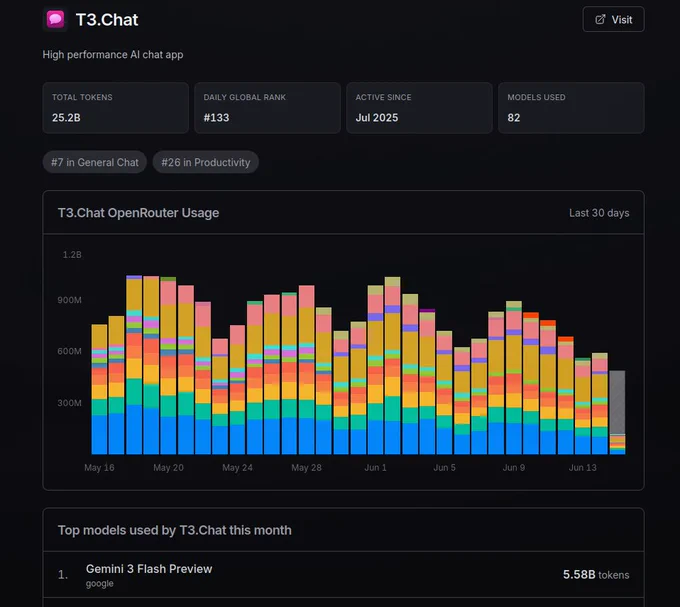Click the external-link icon in Visit button
The image size is (680, 607).
(x=600, y=20)
